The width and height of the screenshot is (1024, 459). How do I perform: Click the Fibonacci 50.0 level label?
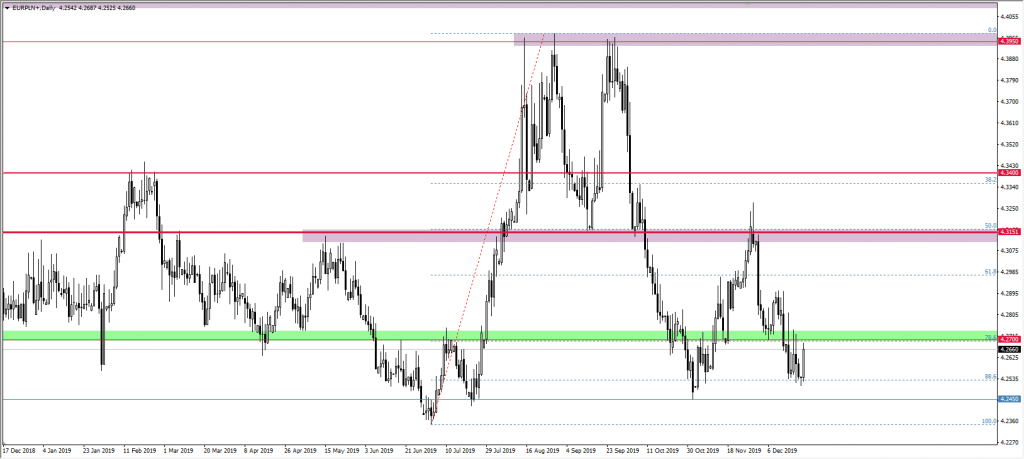[x=990, y=226]
